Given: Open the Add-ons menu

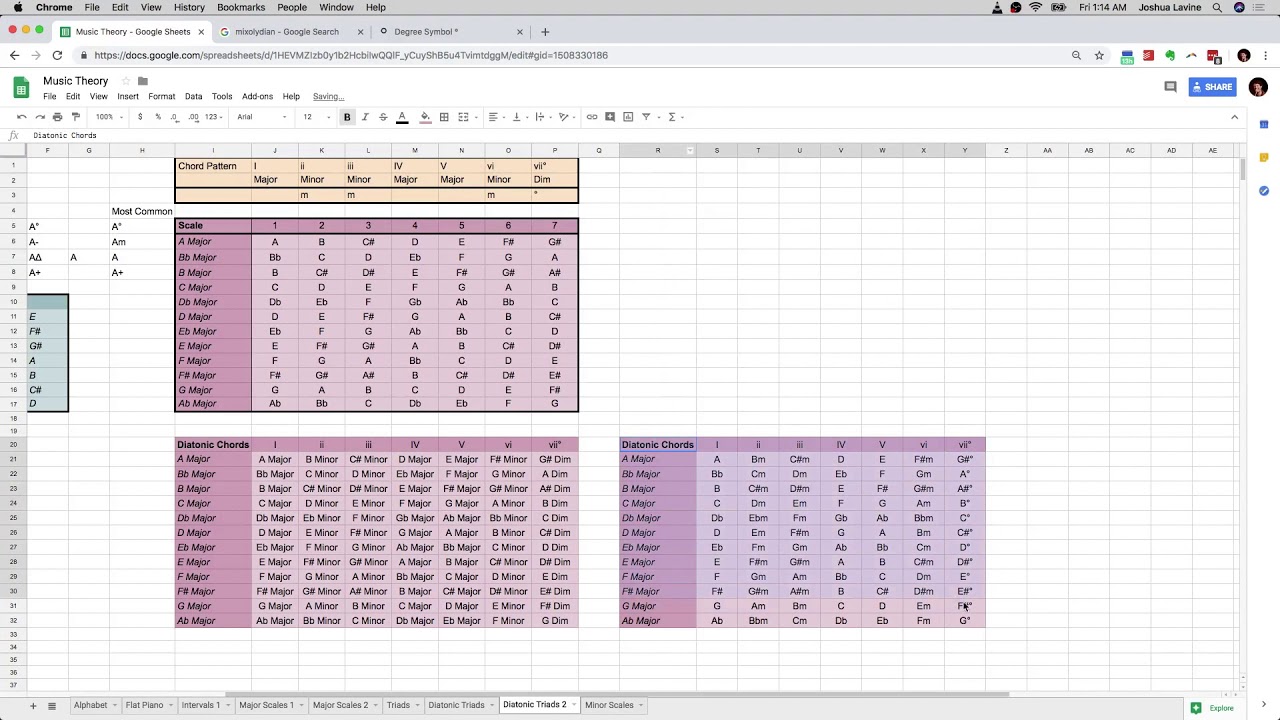Looking at the screenshot, I should (257, 97).
